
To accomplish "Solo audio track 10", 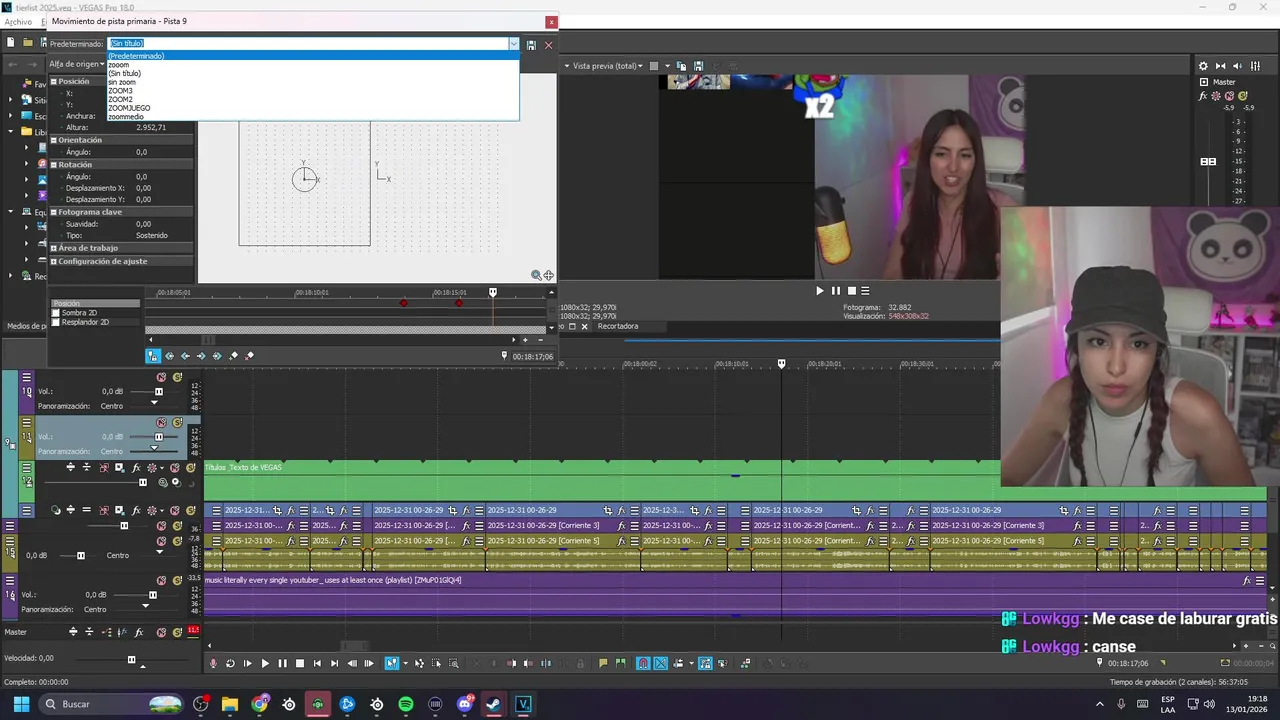I will pos(177,377).
